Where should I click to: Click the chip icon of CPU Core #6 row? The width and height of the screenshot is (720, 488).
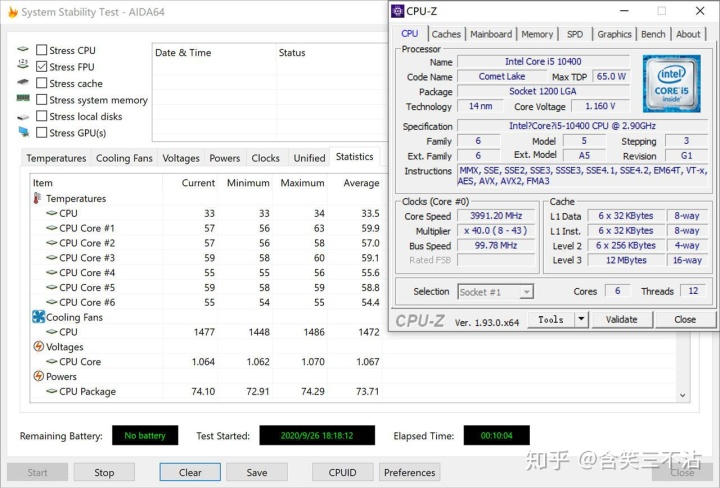click(x=52, y=302)
